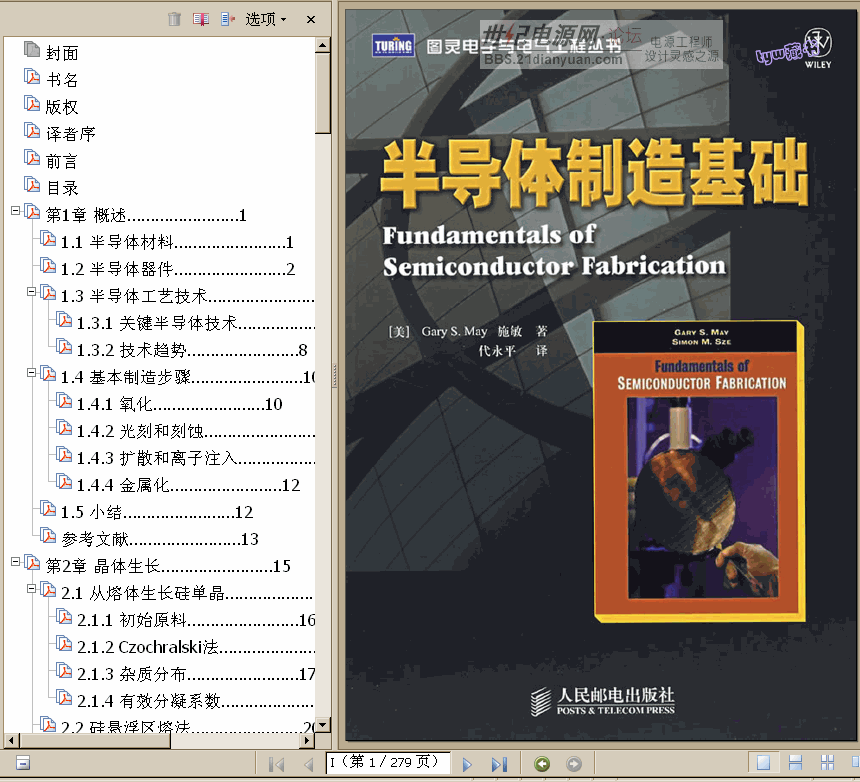Open the 选项 options dropdown
This screenshot has width=860, height=782.
[266, 19]
